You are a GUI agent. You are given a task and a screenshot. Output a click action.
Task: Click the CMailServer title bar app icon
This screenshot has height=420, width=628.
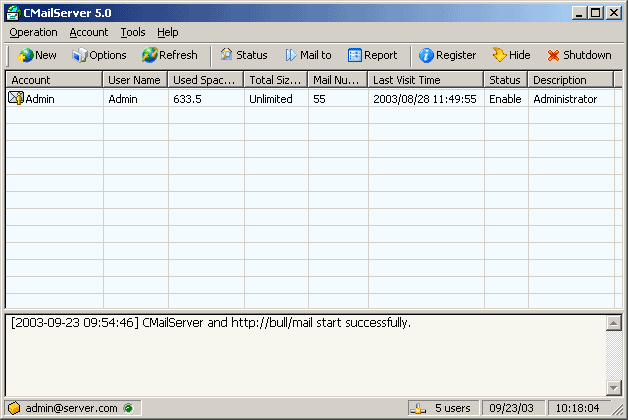(x=13, y=13)
